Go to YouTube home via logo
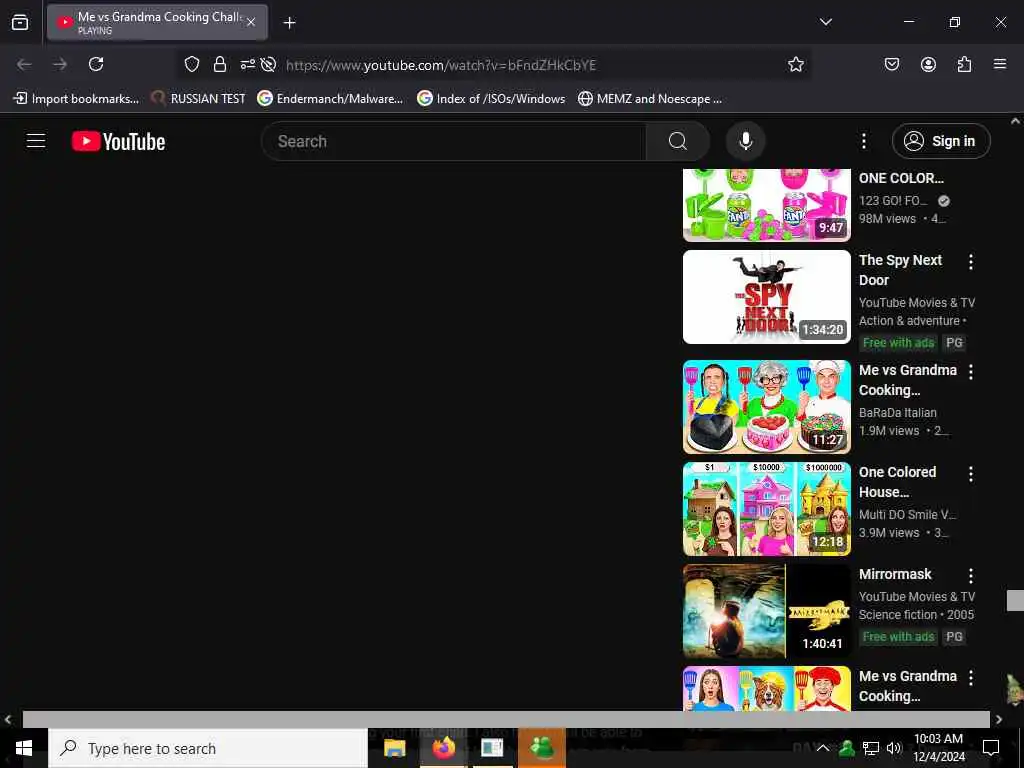Image resolution: width=1024 pixels, height=768 pixels. 118,141
